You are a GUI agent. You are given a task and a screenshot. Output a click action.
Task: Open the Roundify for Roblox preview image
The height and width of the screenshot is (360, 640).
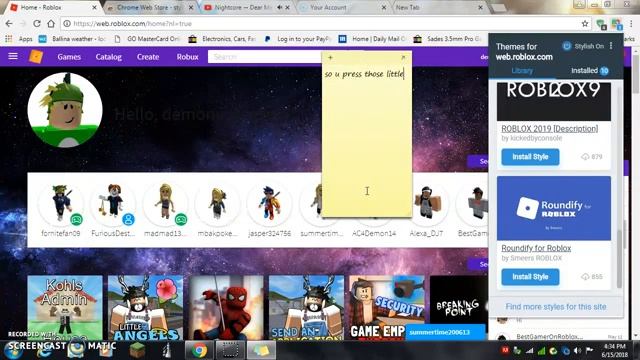(x=553, y=208)
